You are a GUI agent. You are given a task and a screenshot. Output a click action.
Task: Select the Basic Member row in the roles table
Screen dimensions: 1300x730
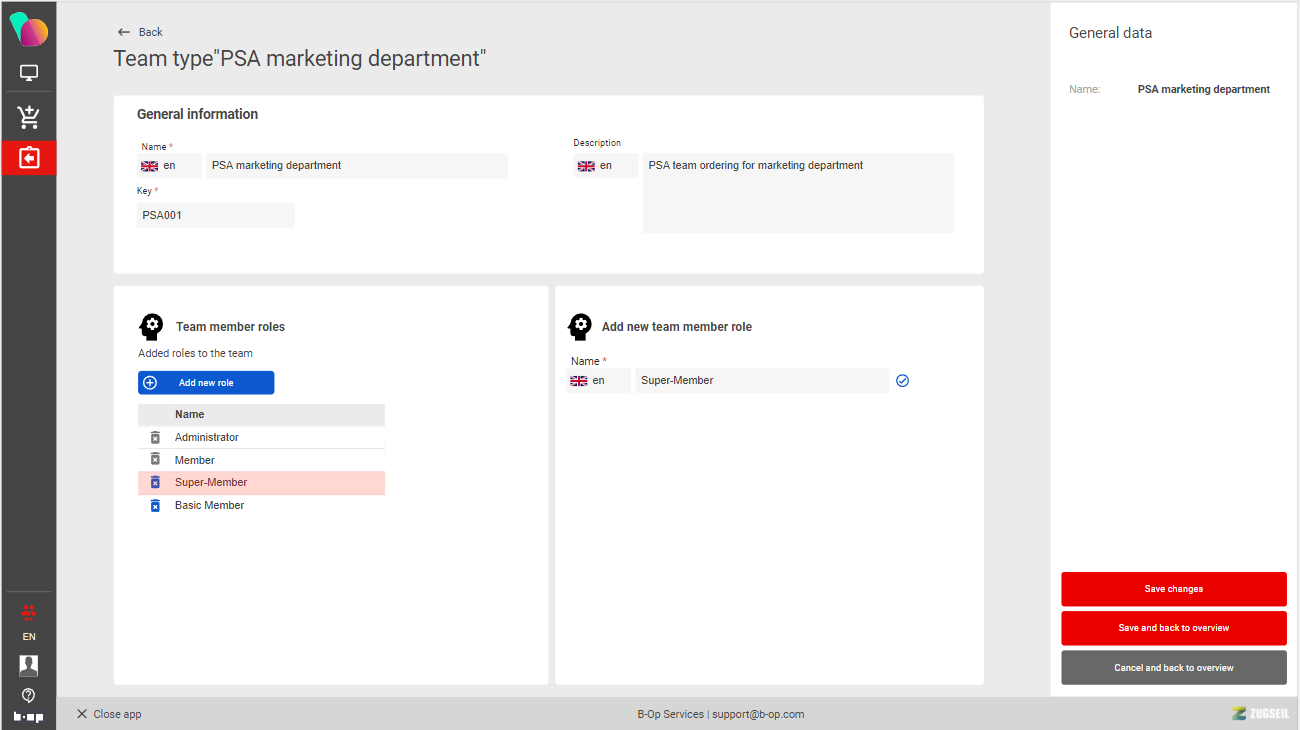click(260, 505)
